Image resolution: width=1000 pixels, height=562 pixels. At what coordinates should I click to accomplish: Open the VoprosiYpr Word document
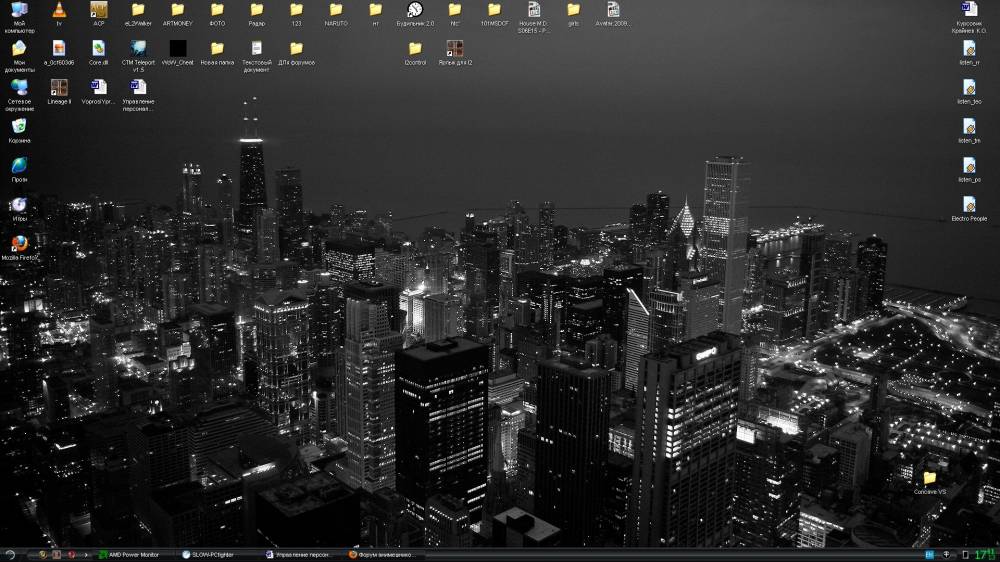[x=98, y=87]
